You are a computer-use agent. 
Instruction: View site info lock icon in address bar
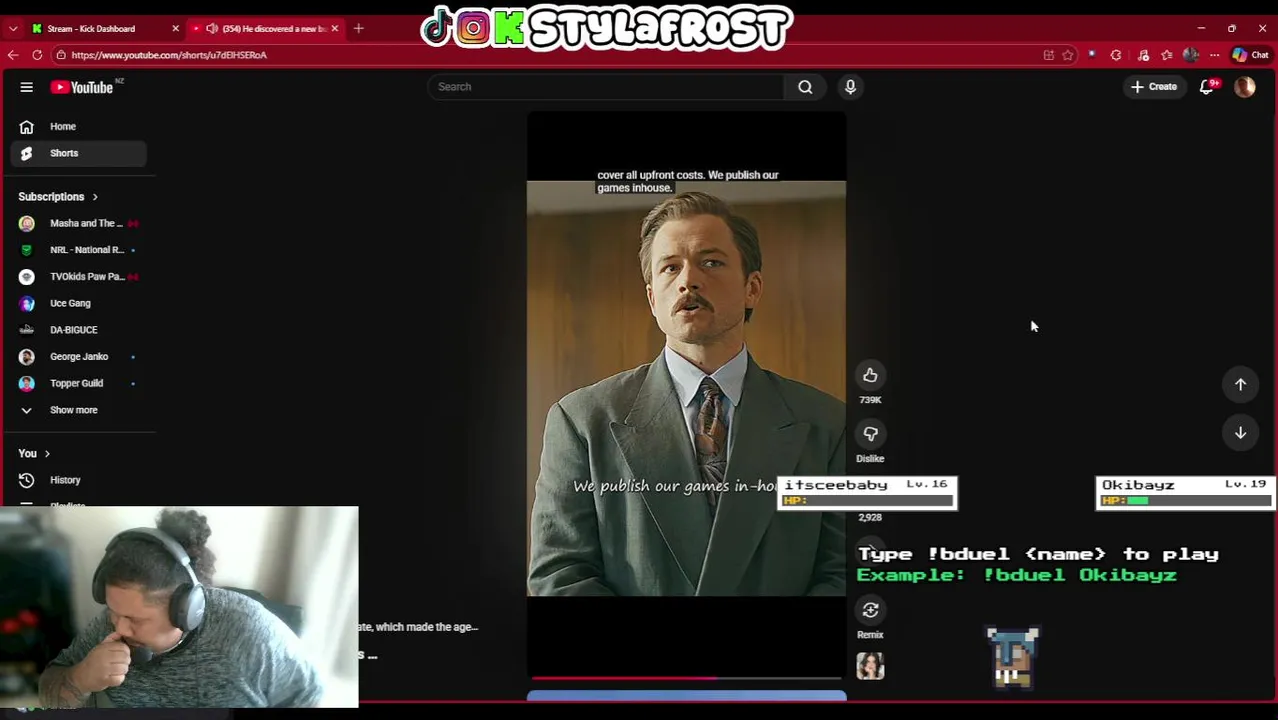pyautogui.click(x=61, y=55)
